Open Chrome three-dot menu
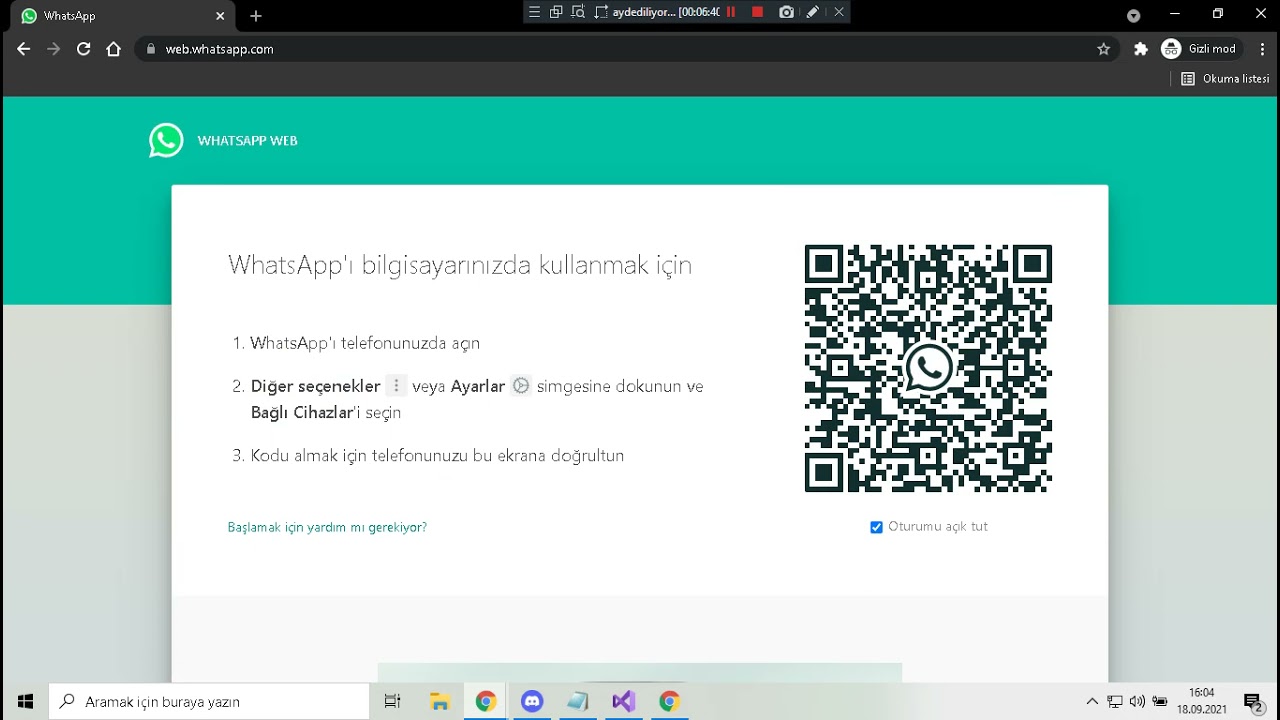1280x720 pixels. [x=1263, y=49]
